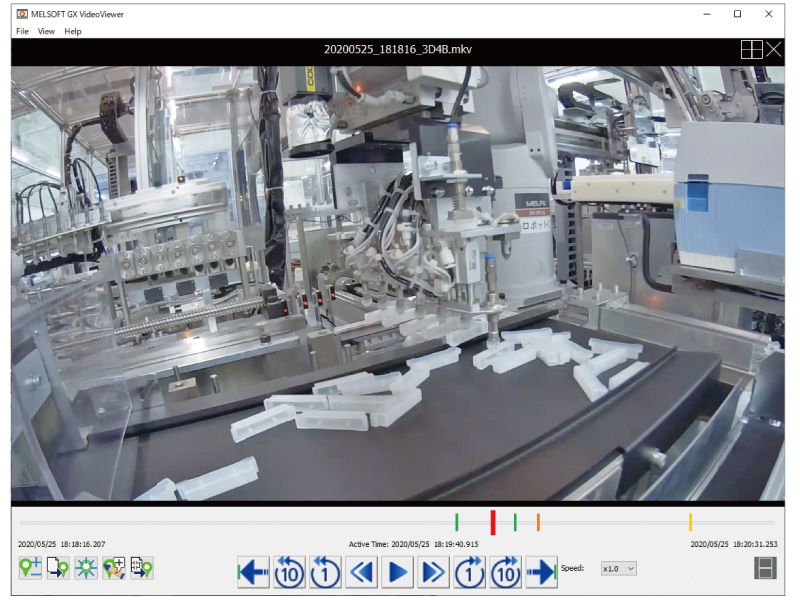Step back 1 second
The image size is (800, 600).
(325, 572)
